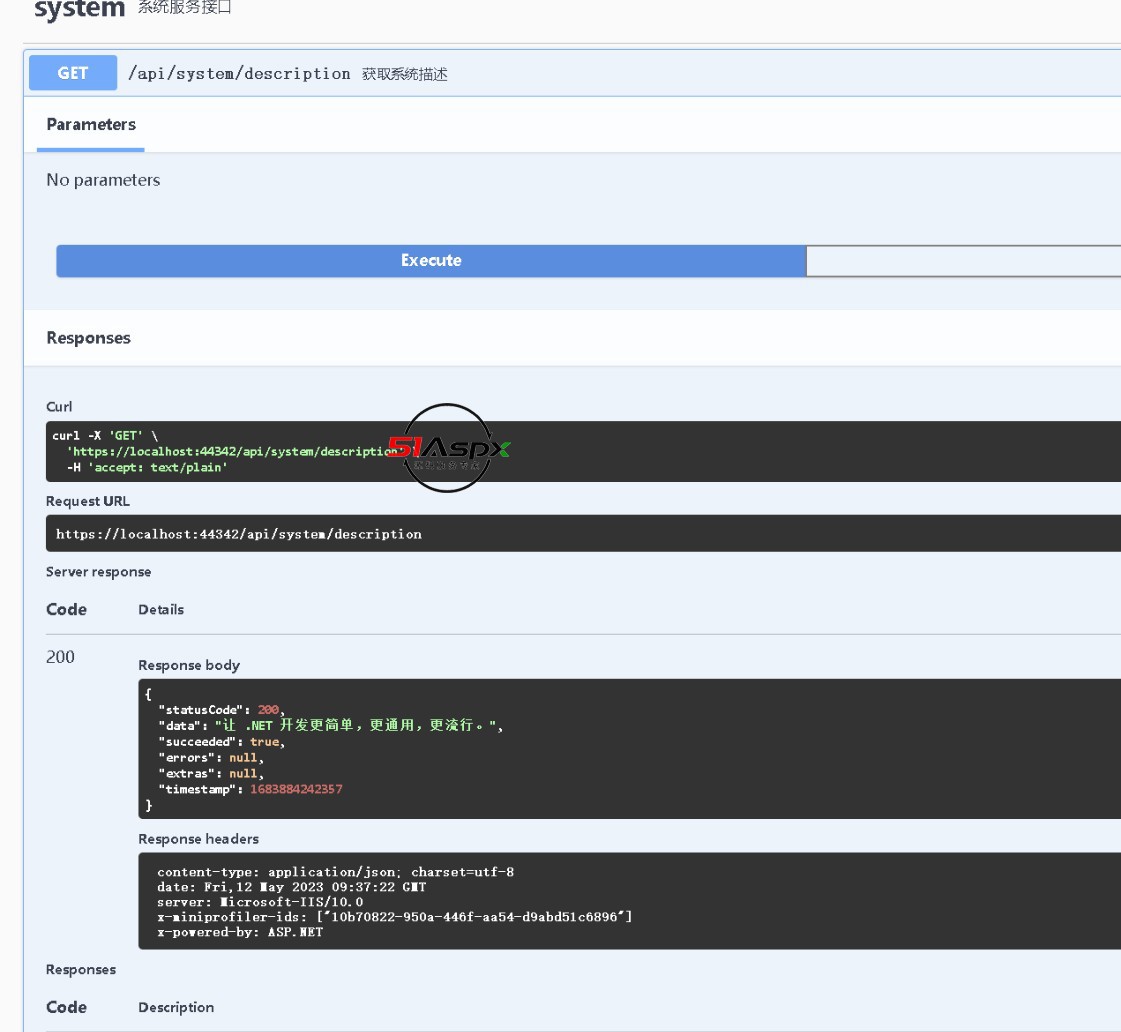Click the content-type response header line
This screenshot has width=1121, height=1032.
click(335, 872)
